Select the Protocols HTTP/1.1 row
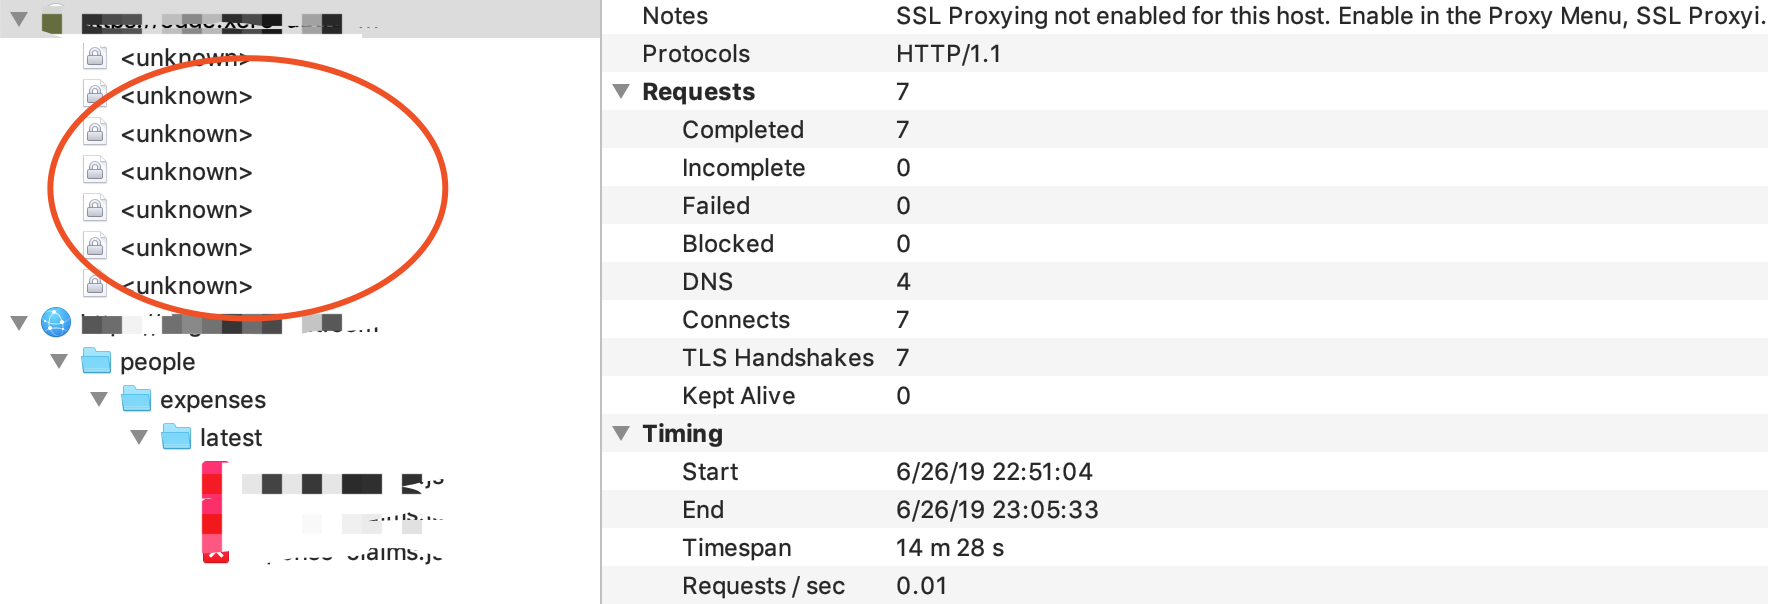 (x=1185, y=53)
